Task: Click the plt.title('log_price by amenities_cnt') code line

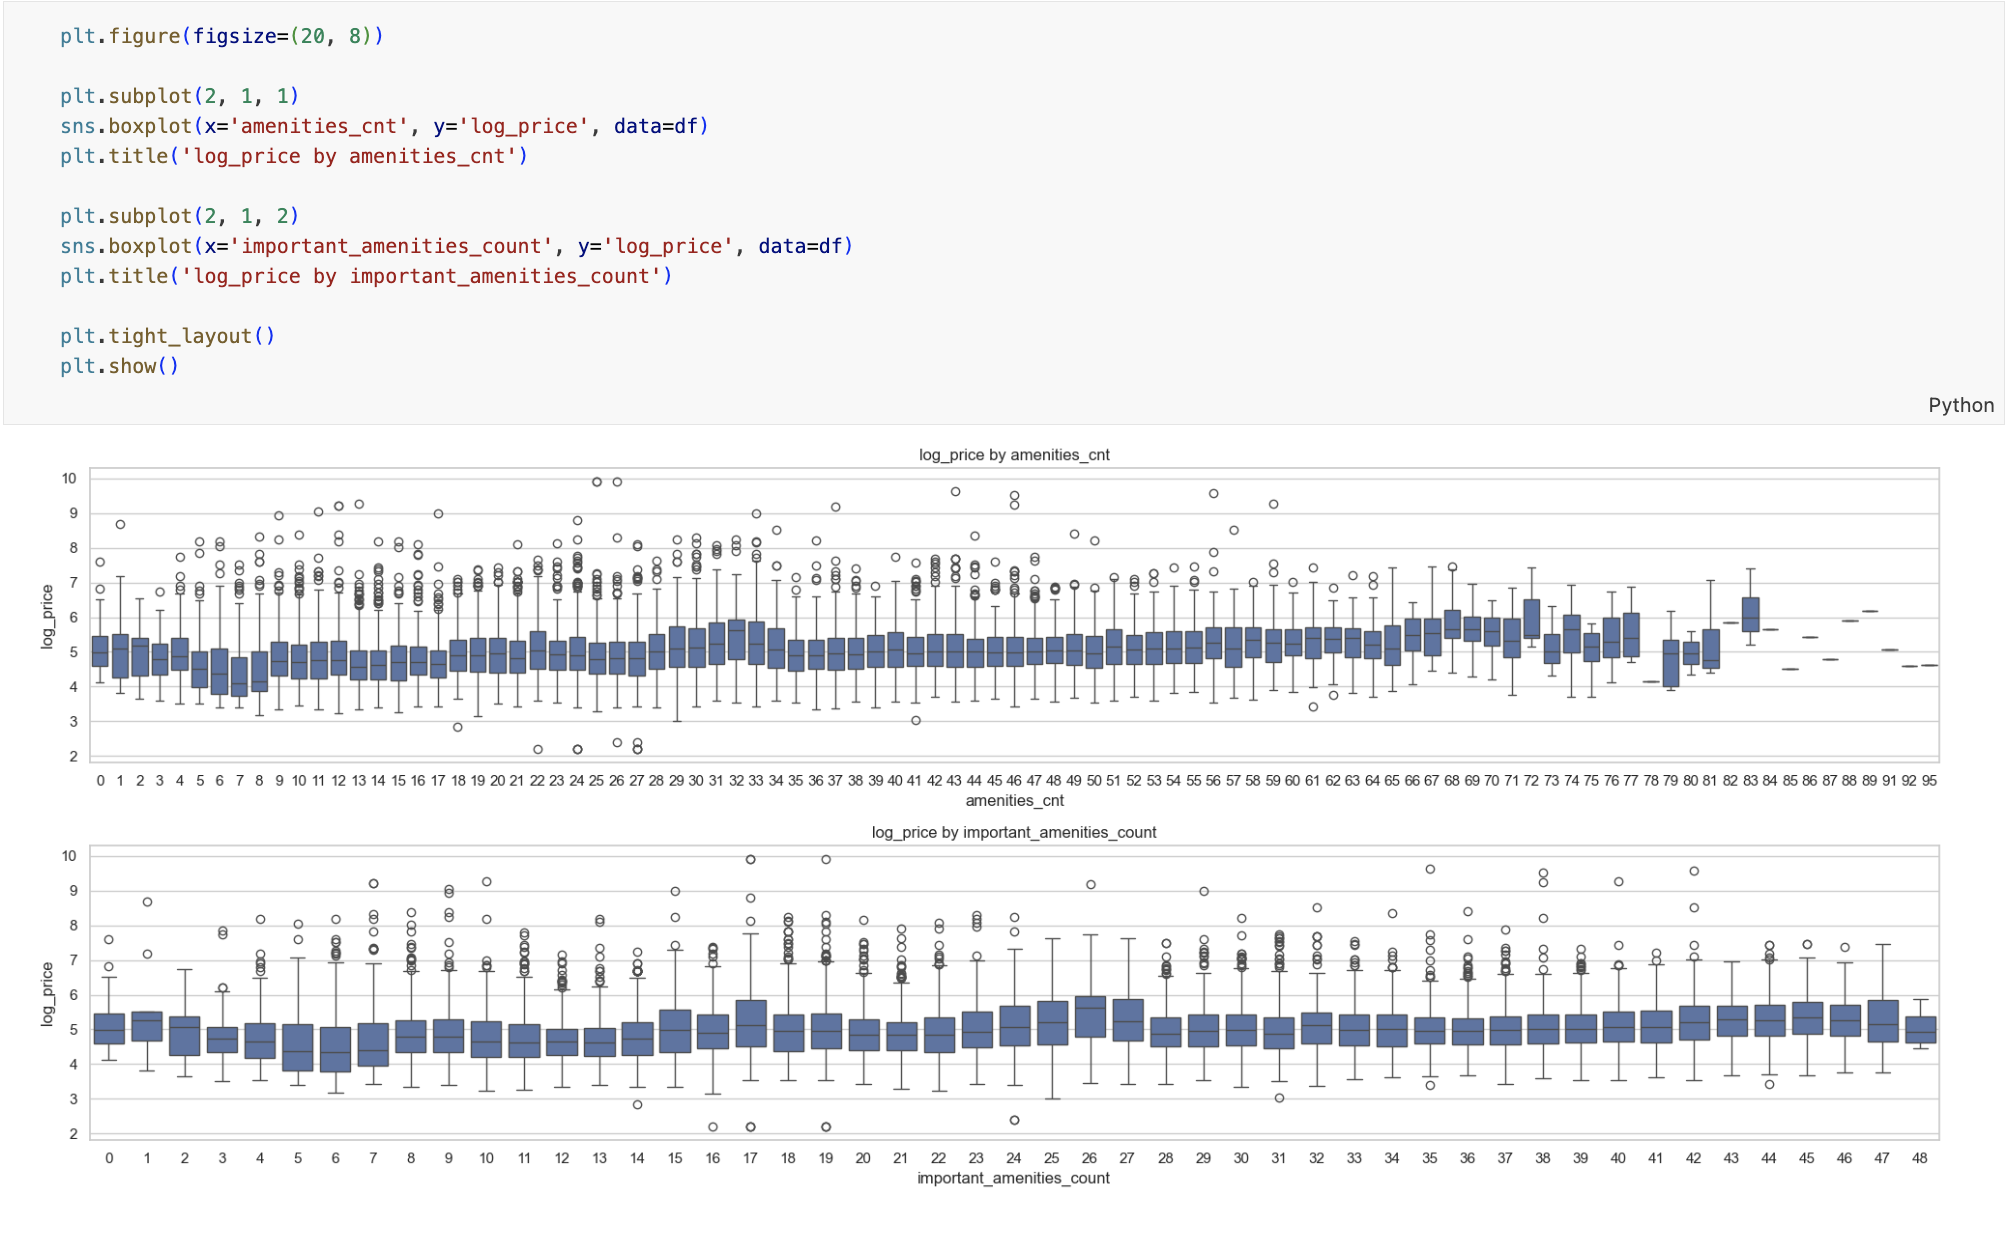Action: pos(294,156)
